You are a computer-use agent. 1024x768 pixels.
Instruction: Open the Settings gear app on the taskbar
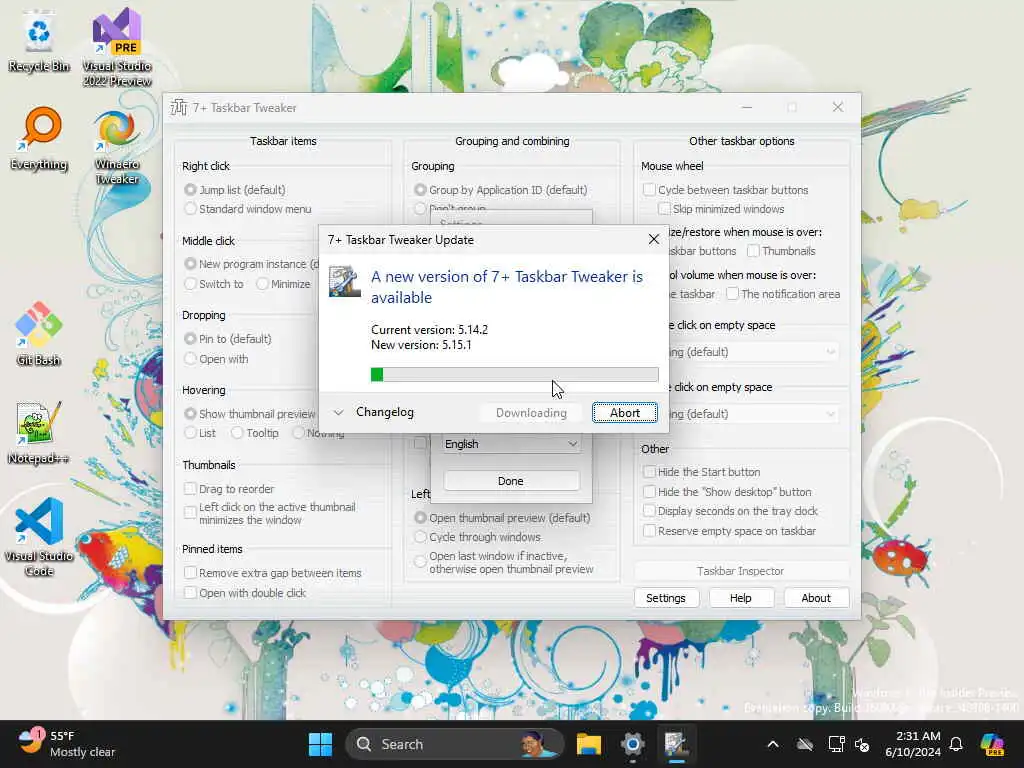click(632, 744)
